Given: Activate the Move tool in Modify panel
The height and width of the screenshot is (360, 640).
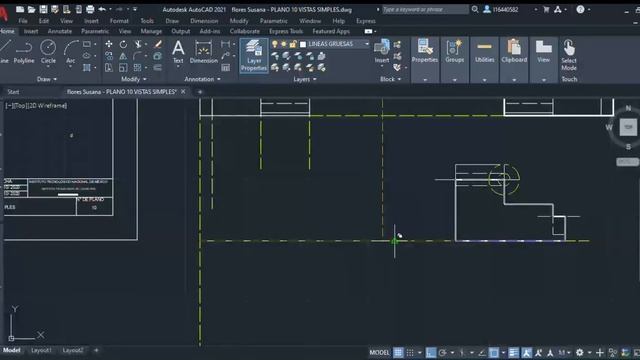Looking at the screenshot, I should tap(109, 44).
